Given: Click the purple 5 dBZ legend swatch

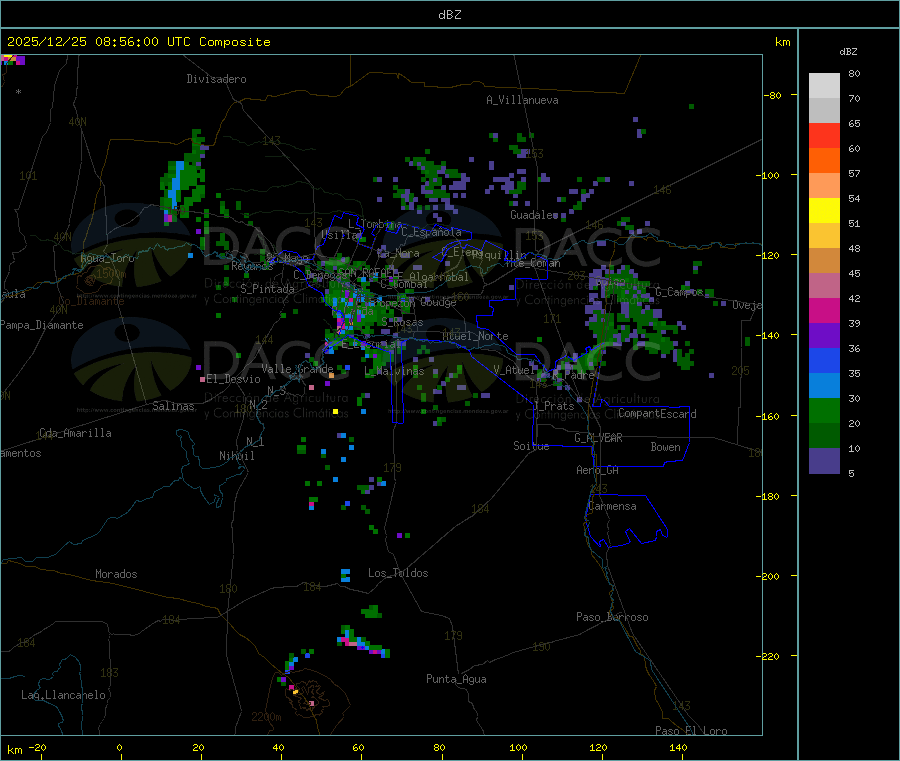Looking at the screenshot, I should tap(824, 461).
